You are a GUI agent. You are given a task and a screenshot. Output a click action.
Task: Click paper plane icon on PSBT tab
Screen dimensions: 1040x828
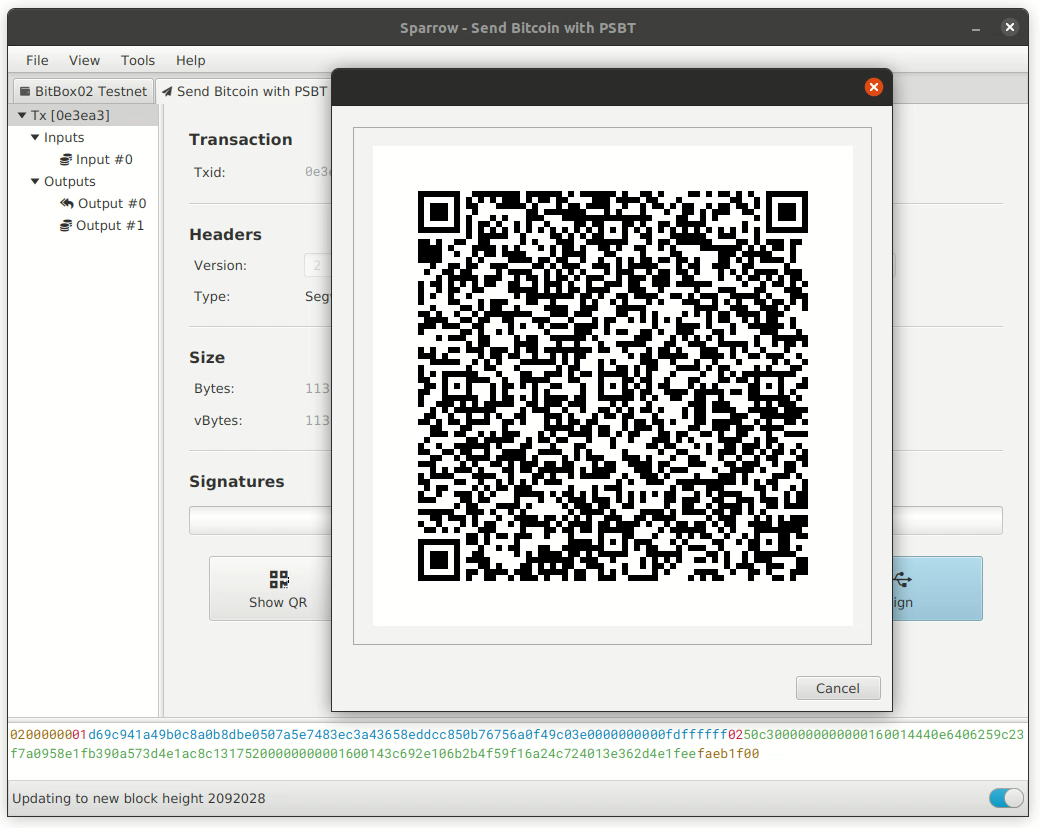167,92
